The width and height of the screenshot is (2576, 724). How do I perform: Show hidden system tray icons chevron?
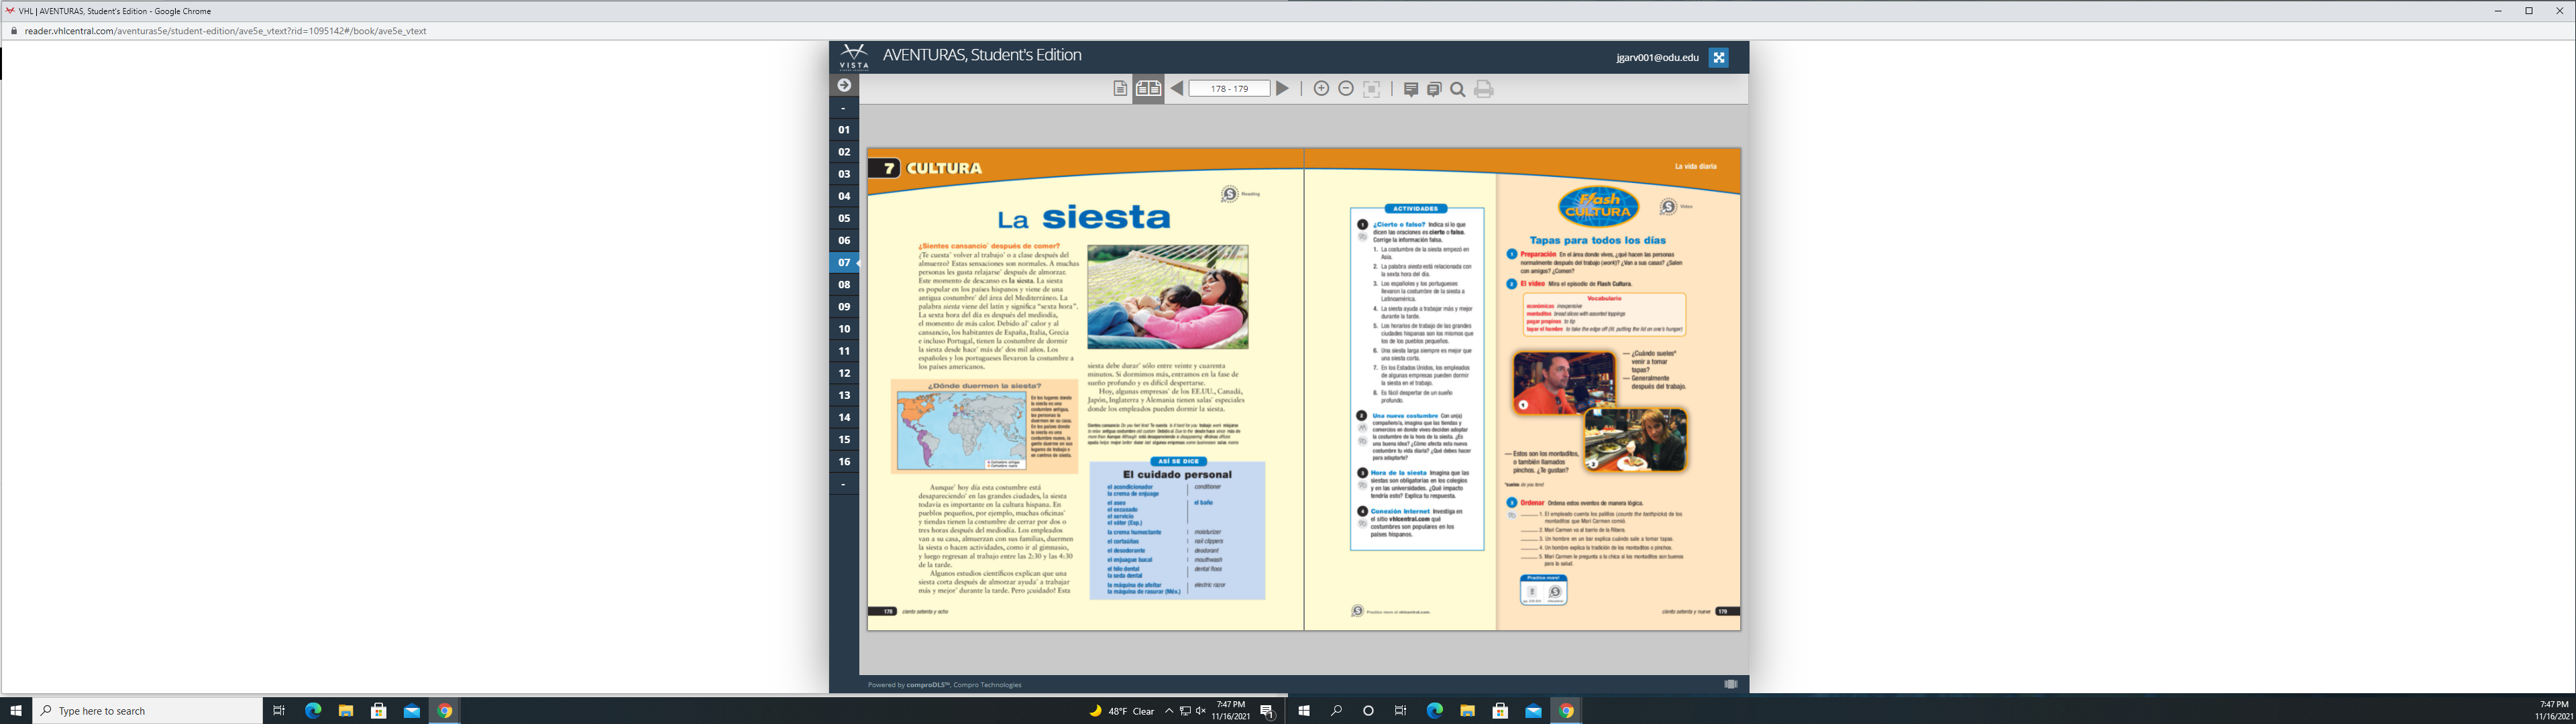[x=1169, y=711]
